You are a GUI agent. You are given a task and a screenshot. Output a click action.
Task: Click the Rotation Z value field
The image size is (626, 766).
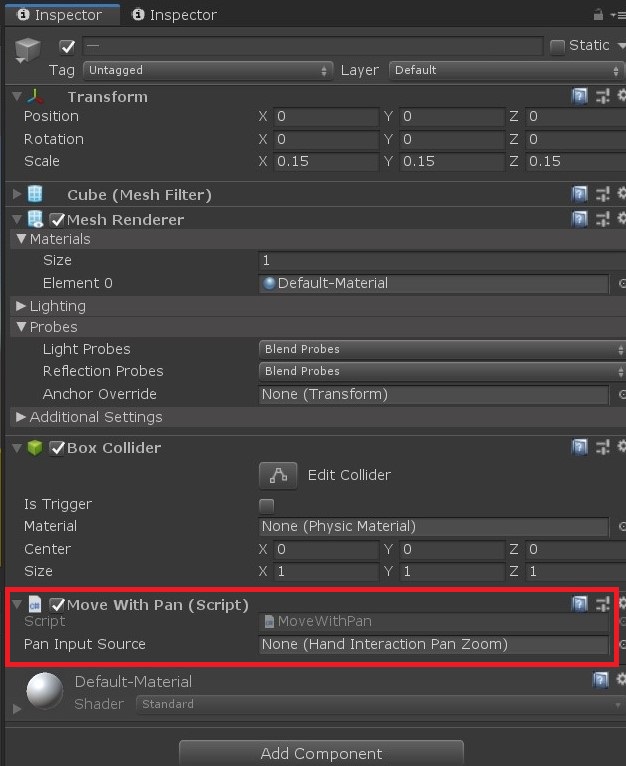[576, 139]
